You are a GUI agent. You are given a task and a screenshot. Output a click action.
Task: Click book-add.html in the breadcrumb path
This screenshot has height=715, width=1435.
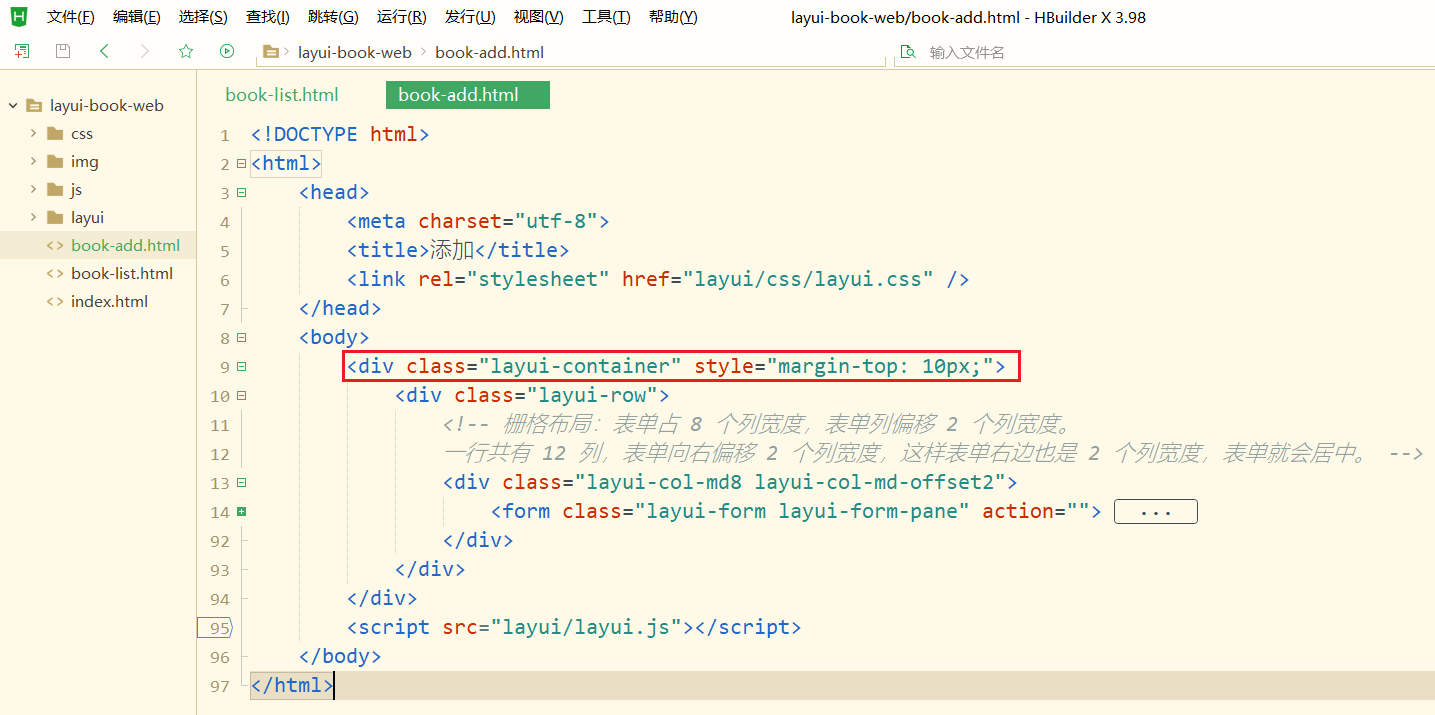point(490,52)
